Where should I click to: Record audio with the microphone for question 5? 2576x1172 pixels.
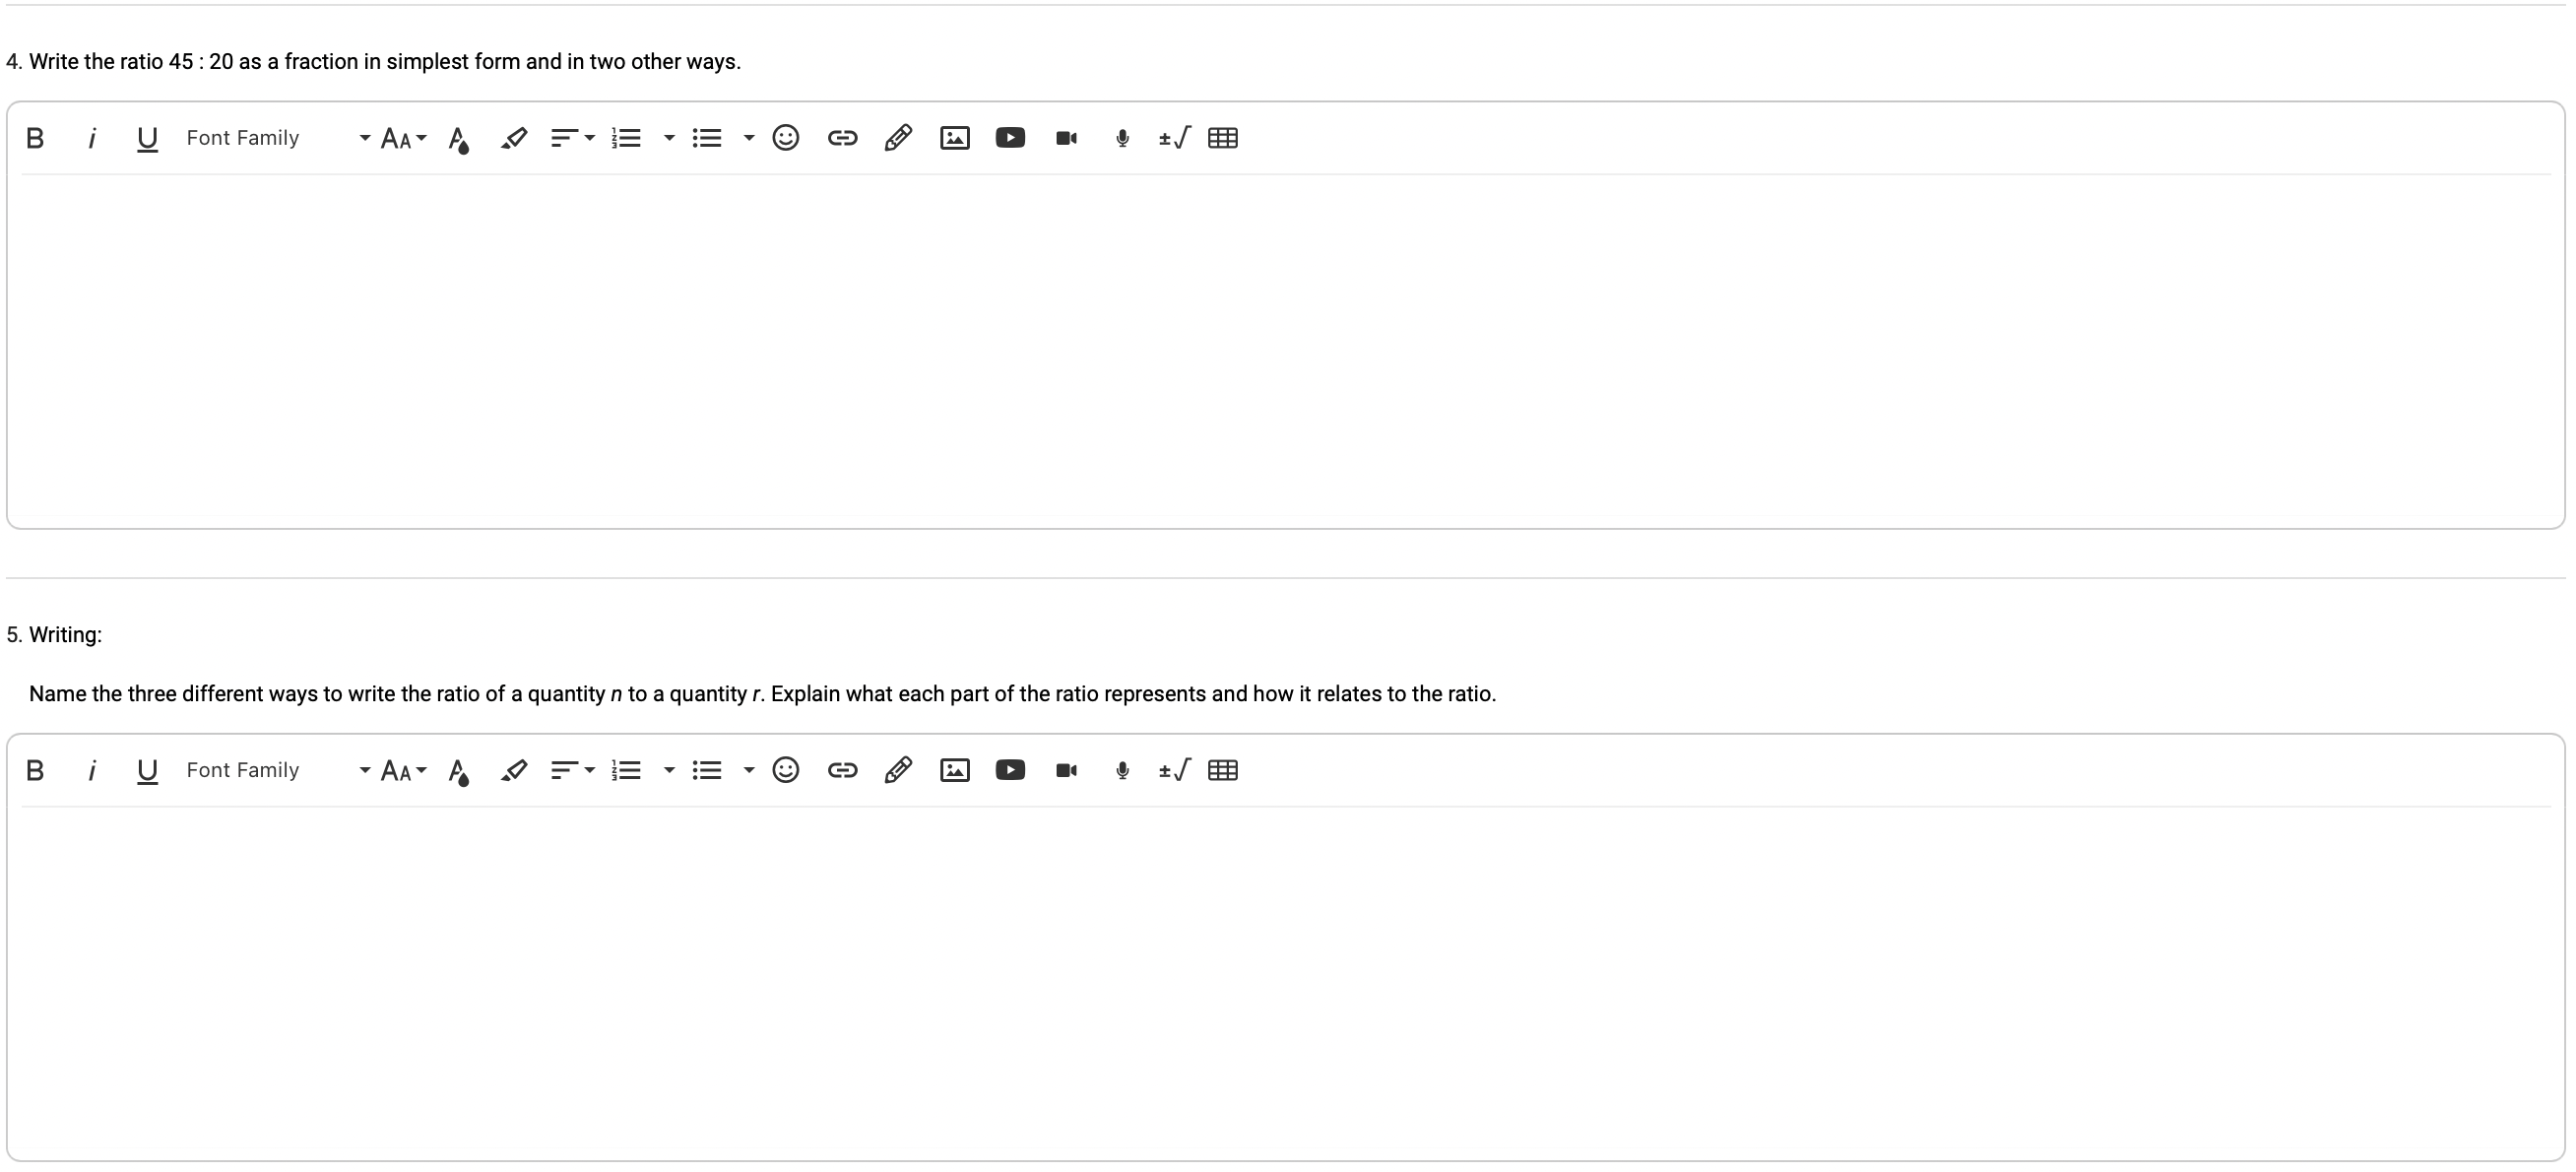1121,770
